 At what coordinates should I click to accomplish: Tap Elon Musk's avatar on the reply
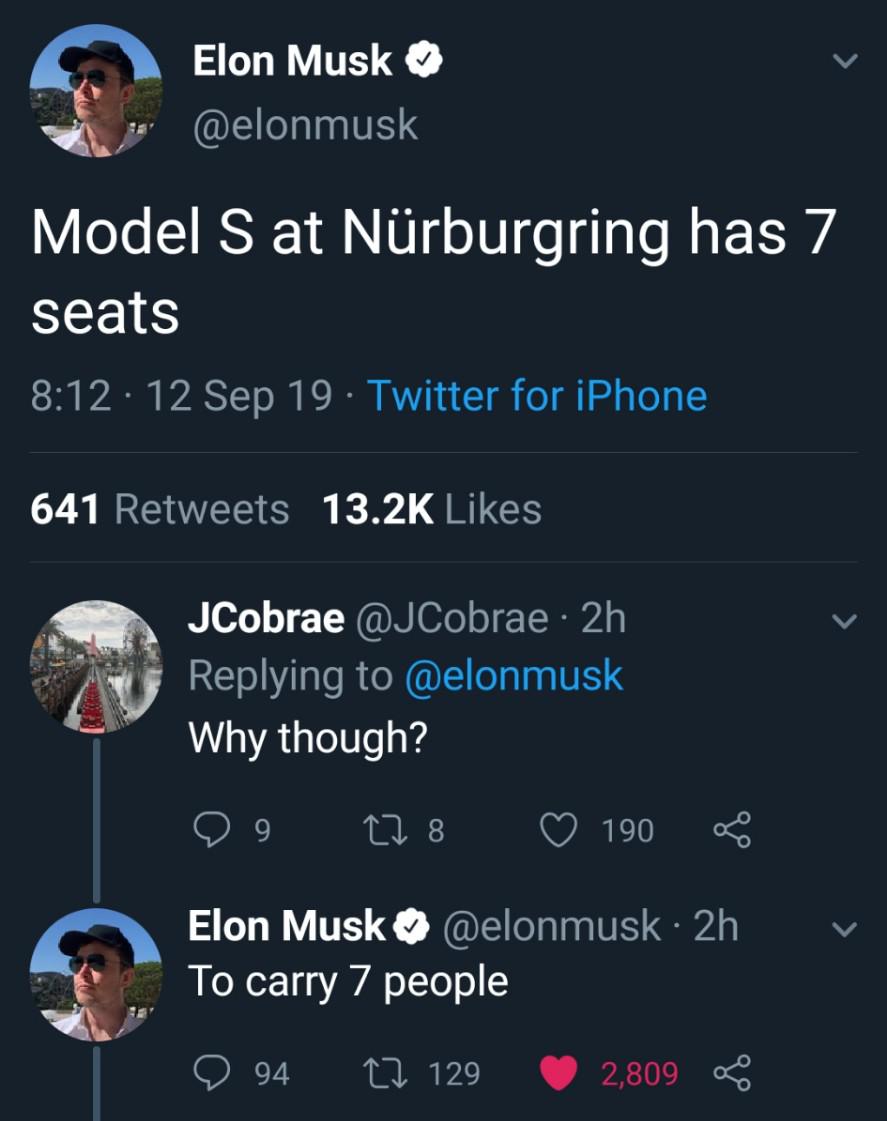click(x=95, y=974)
